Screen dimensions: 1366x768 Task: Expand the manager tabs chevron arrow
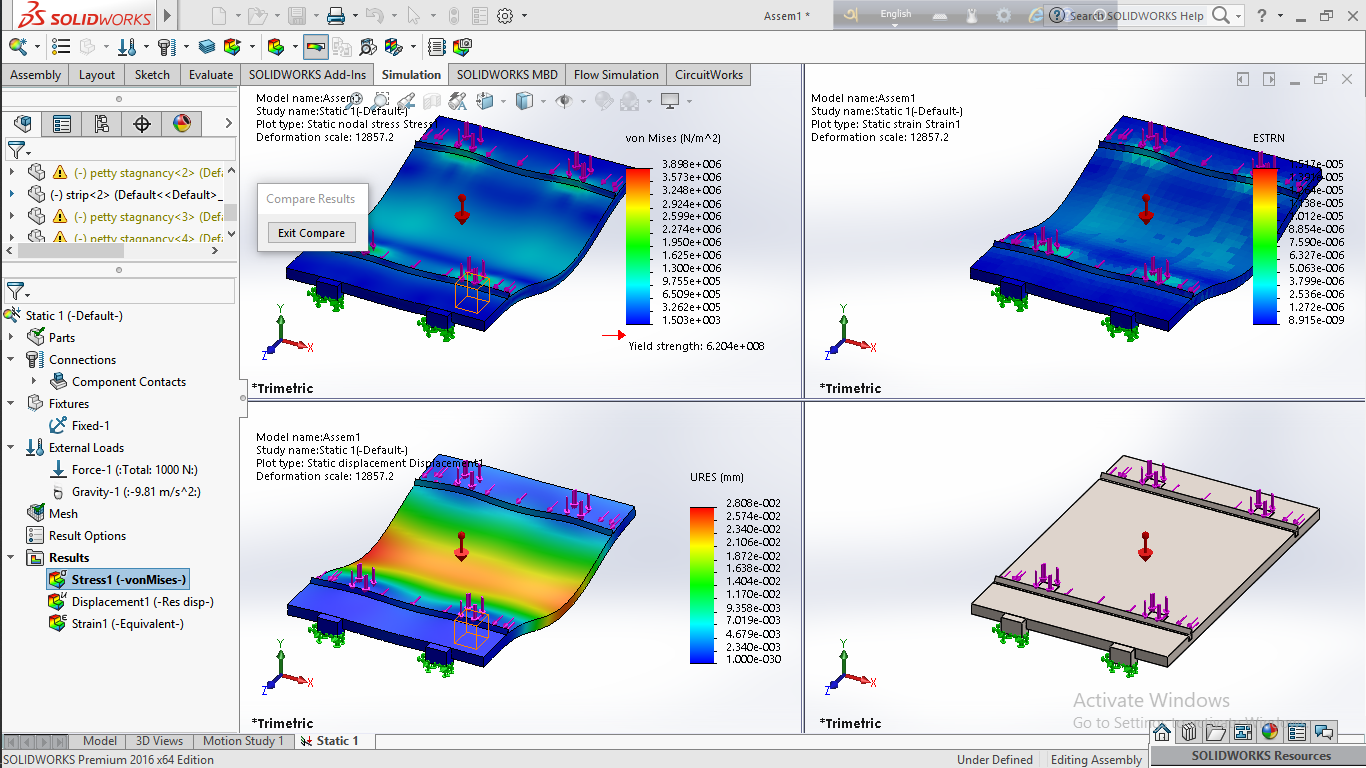(229, 123)
